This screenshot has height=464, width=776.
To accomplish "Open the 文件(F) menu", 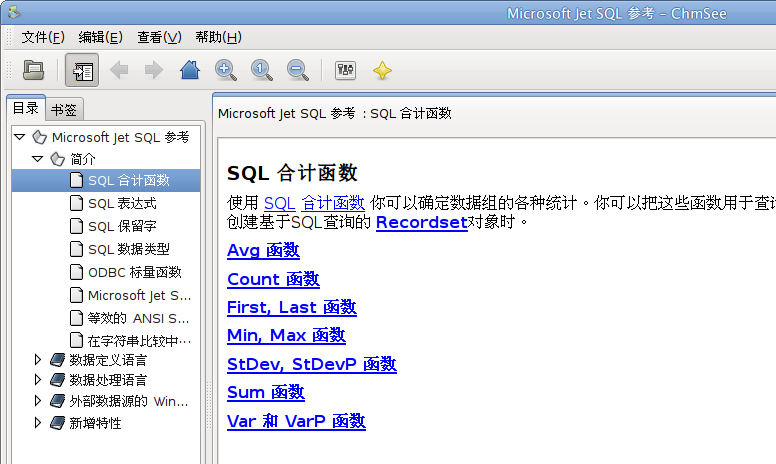I will [43, 38].
